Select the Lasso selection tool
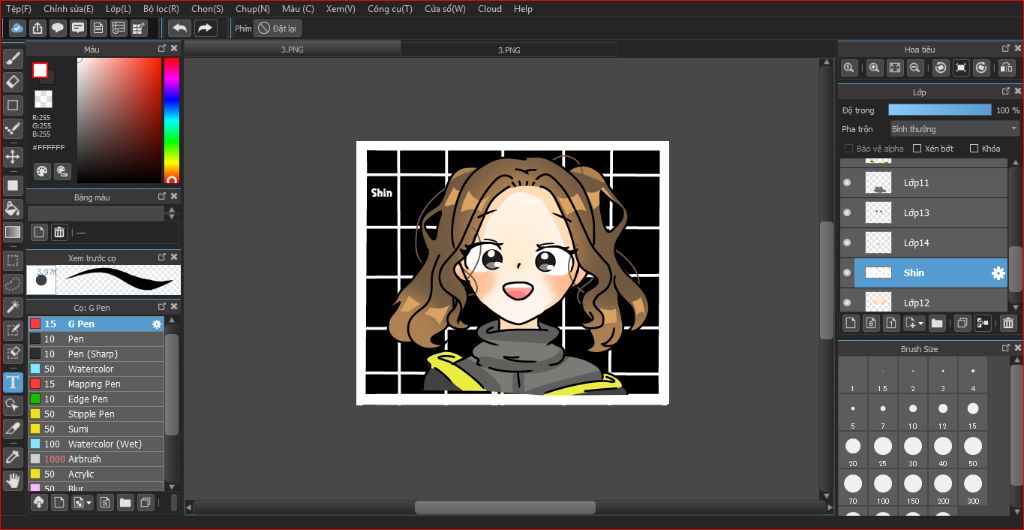This screenshot has height=530, width=1024. coord(12,284)
